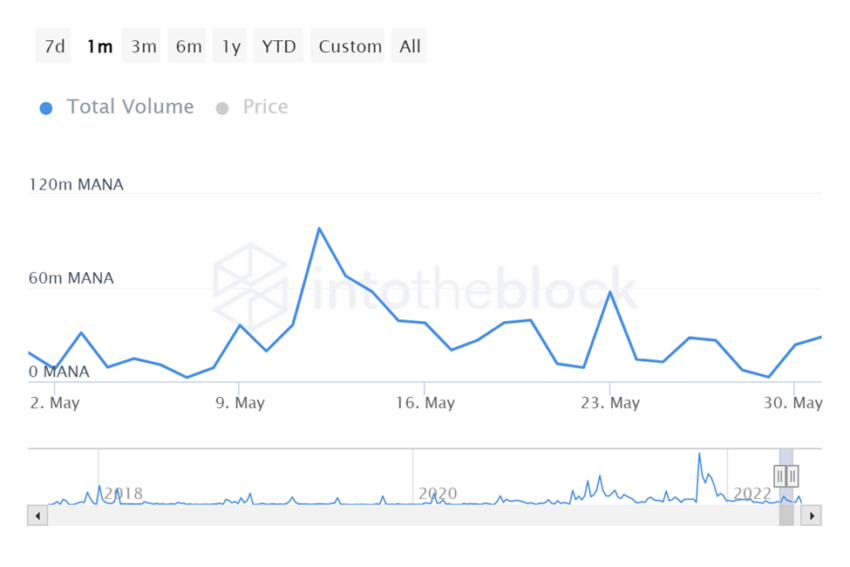The width and height of the screenshot is (850, 567).
Task: Click the right scroll arrow of navigator
Action: point(812,516)
